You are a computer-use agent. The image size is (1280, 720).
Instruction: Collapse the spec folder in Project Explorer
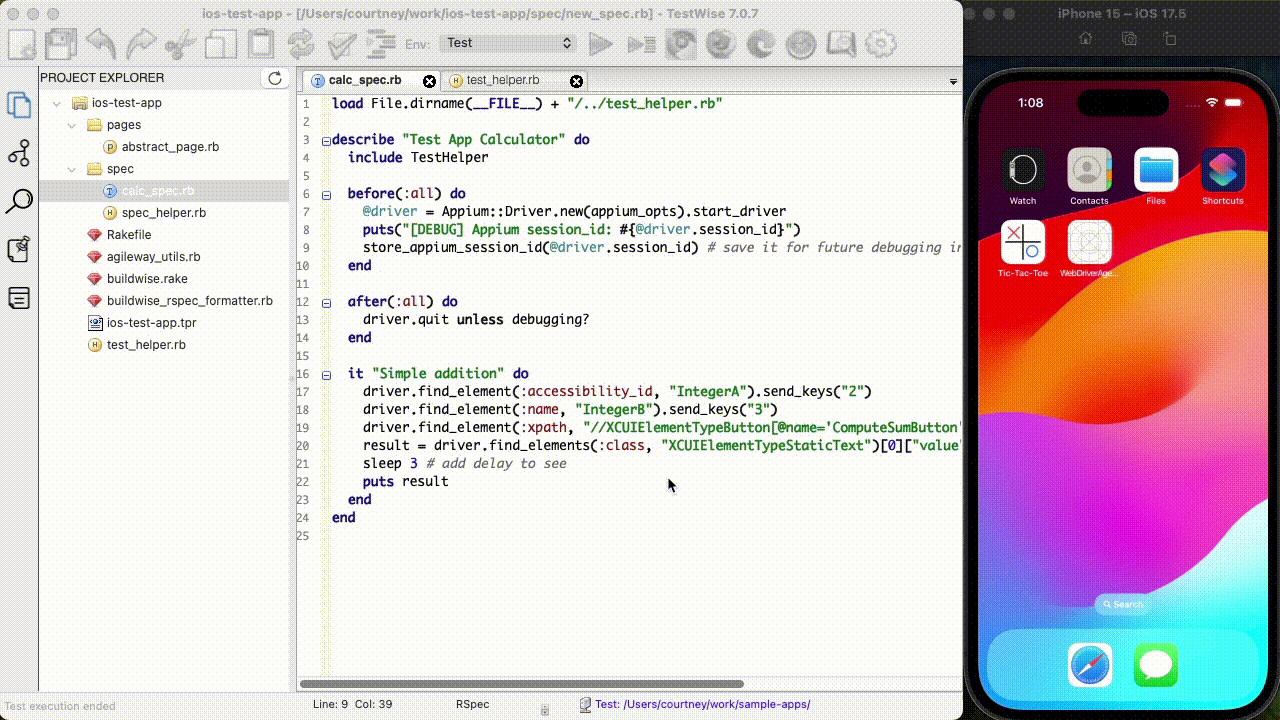70,168
